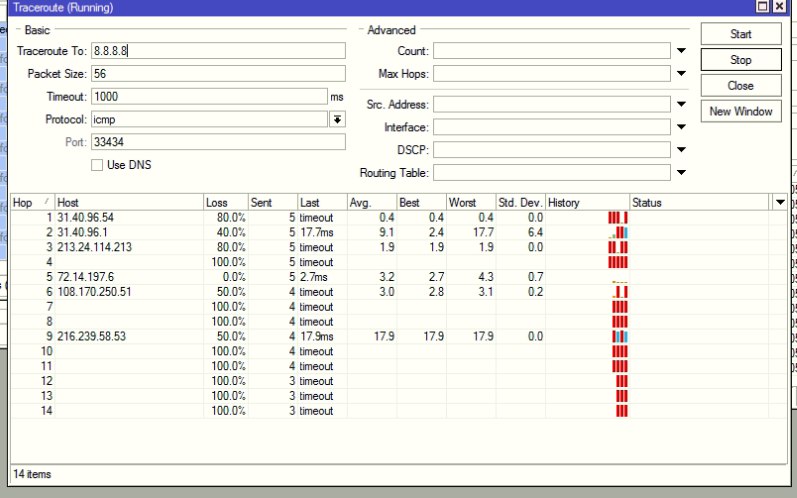Click the Packet Size field
Screen dimensions: 797x498
tap(218, 74)
